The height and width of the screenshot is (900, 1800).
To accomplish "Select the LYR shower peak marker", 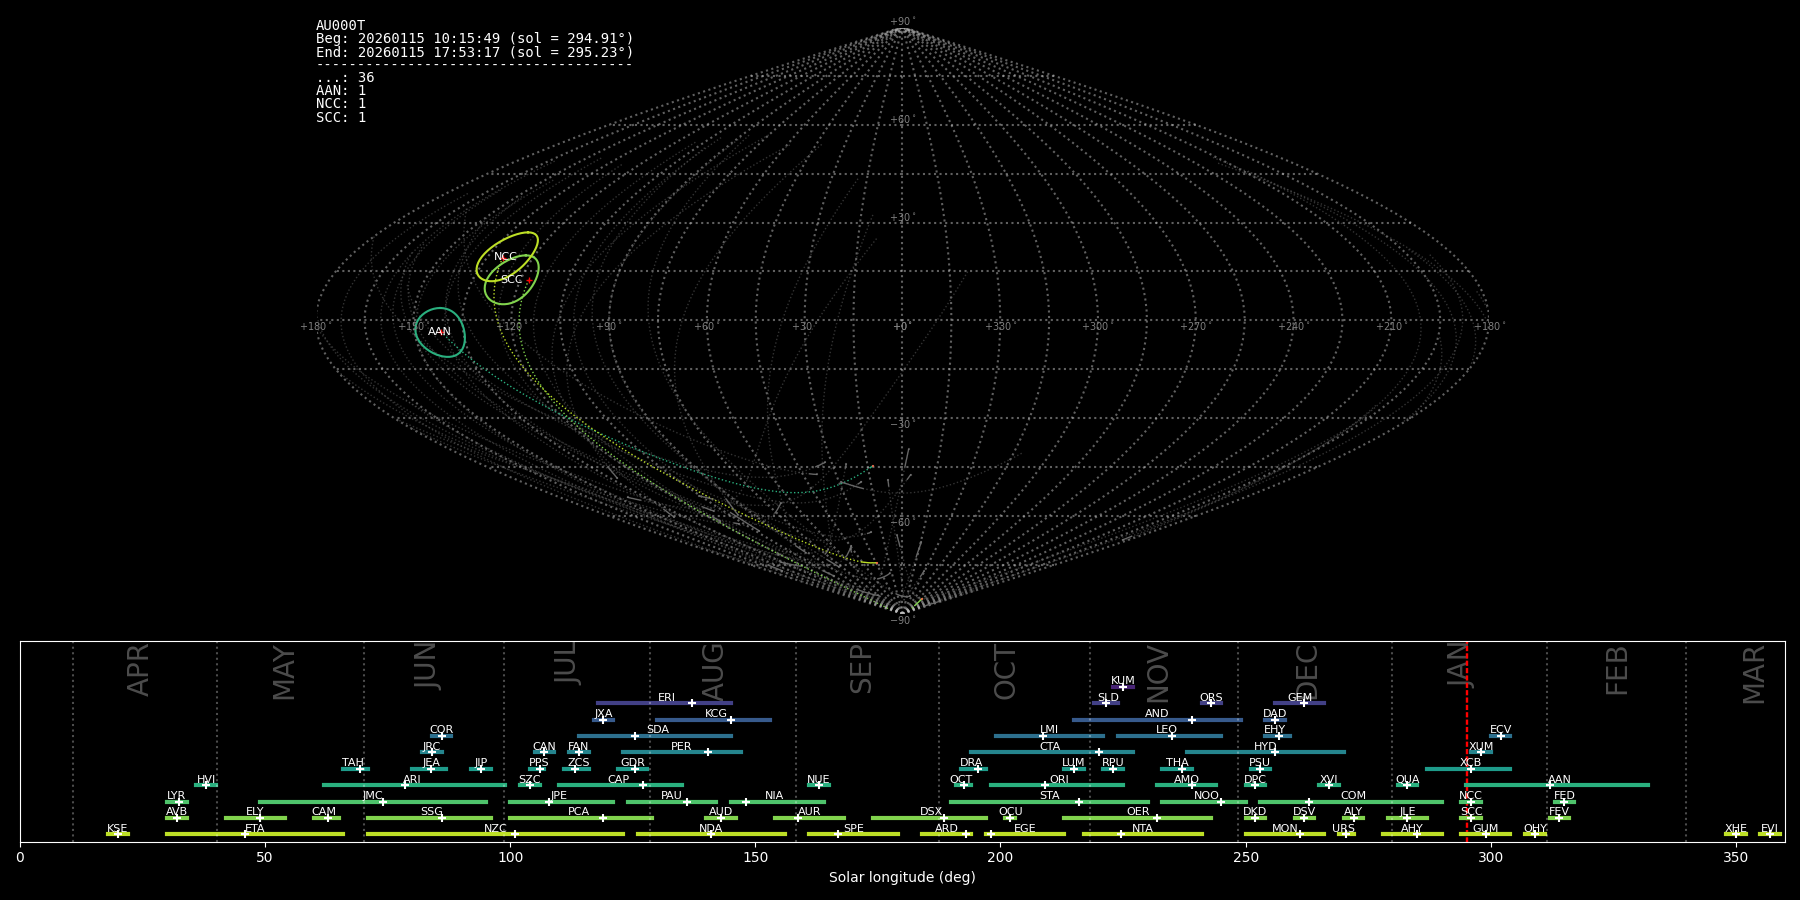I will (x=179, y=802).
